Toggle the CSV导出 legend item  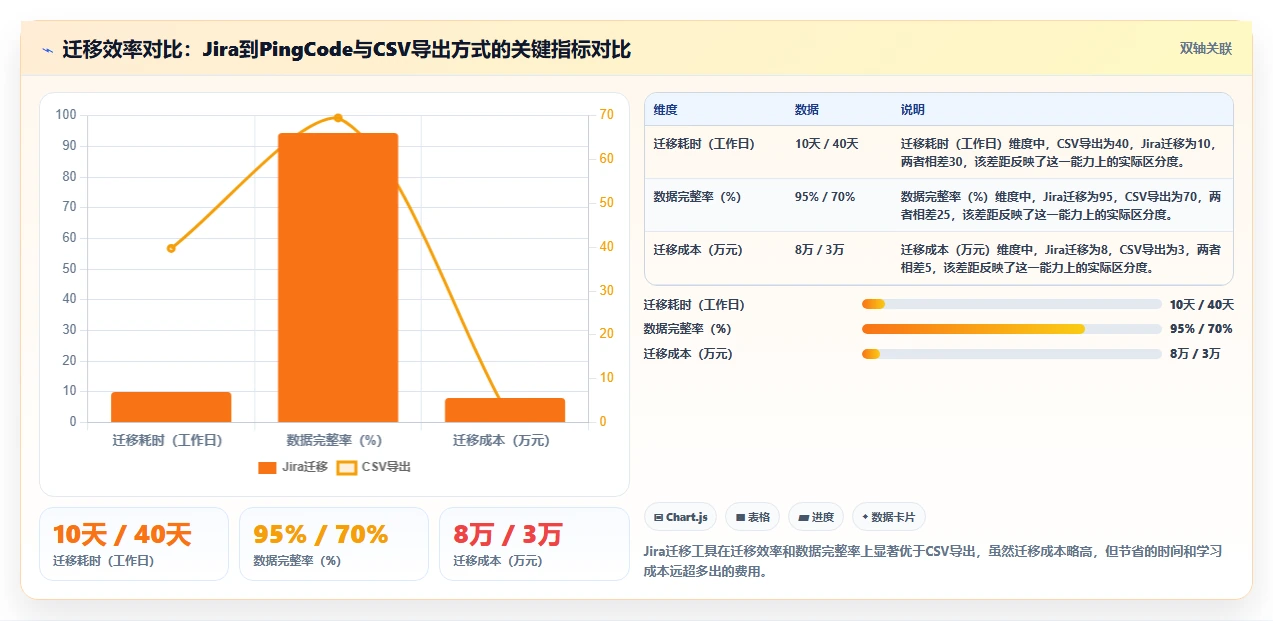(374, 467)
